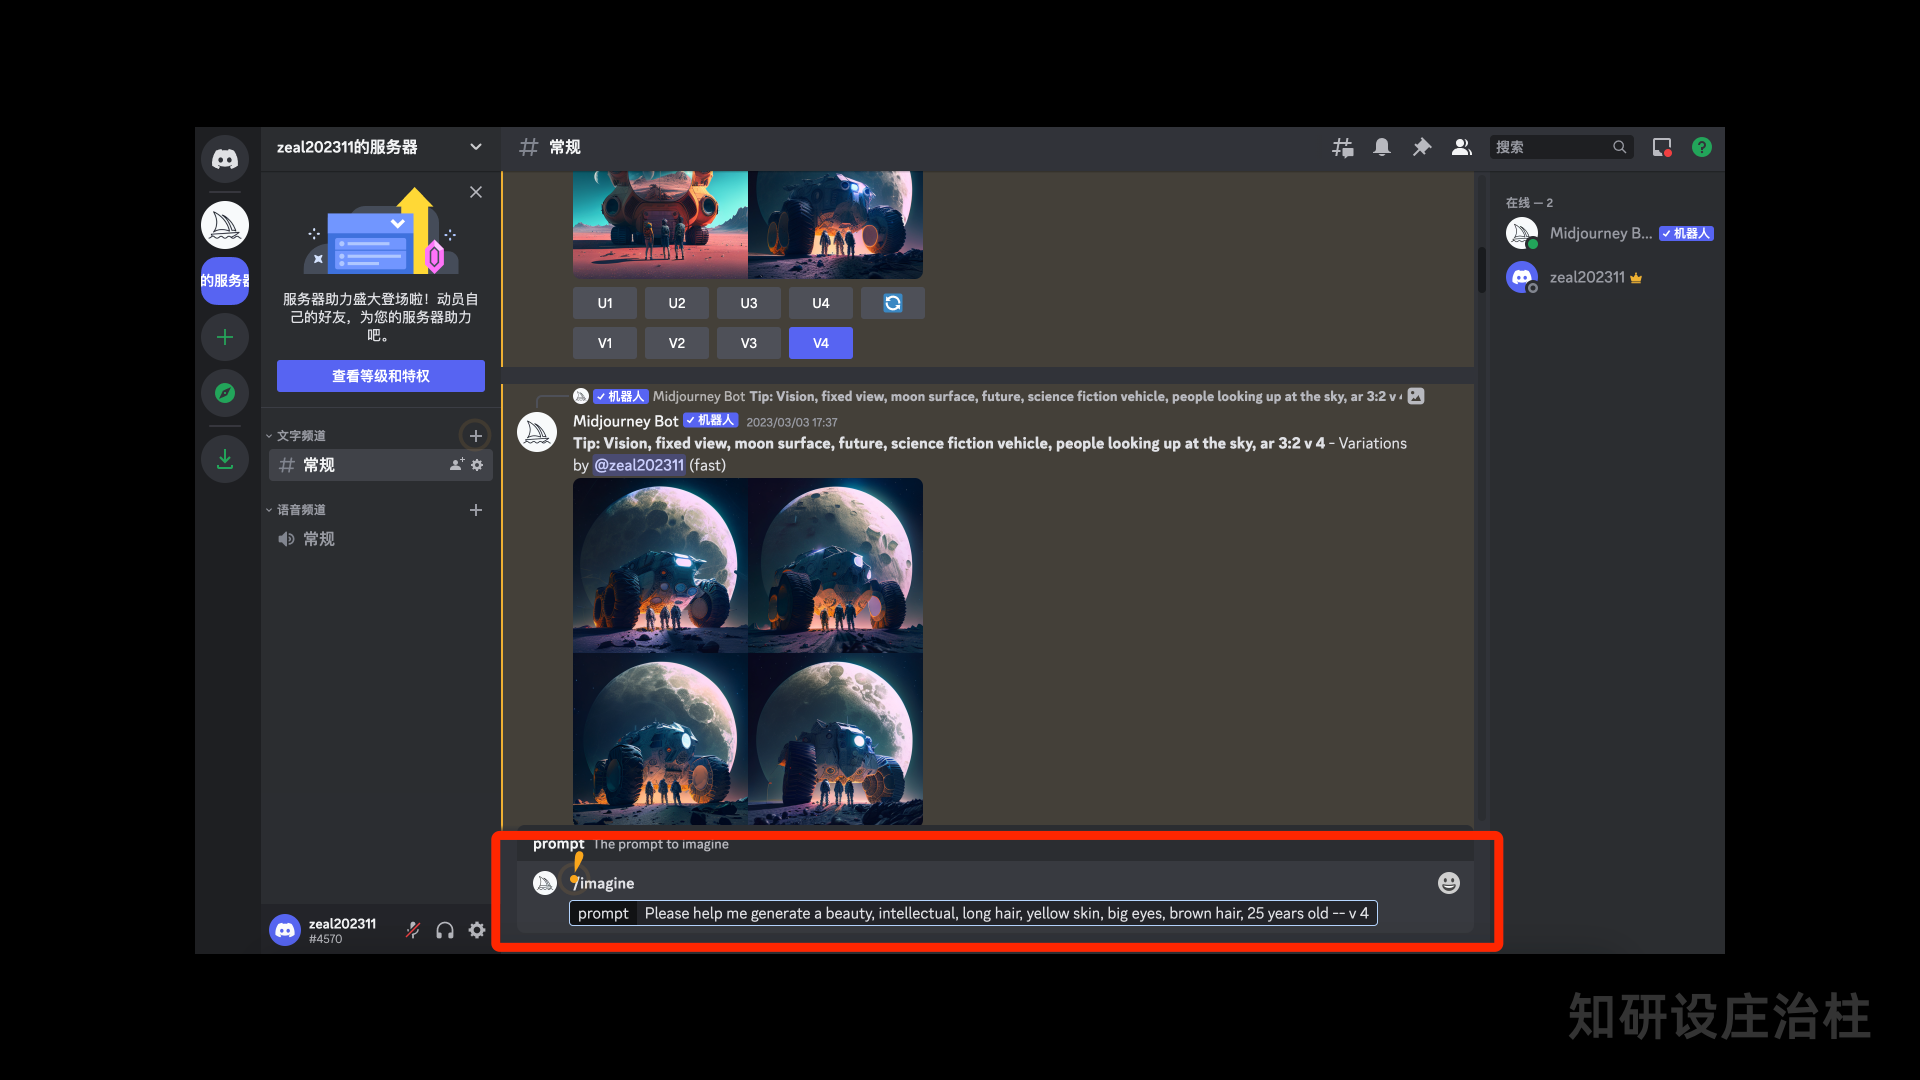Collapse the 文字频道 category

point(300,436)
